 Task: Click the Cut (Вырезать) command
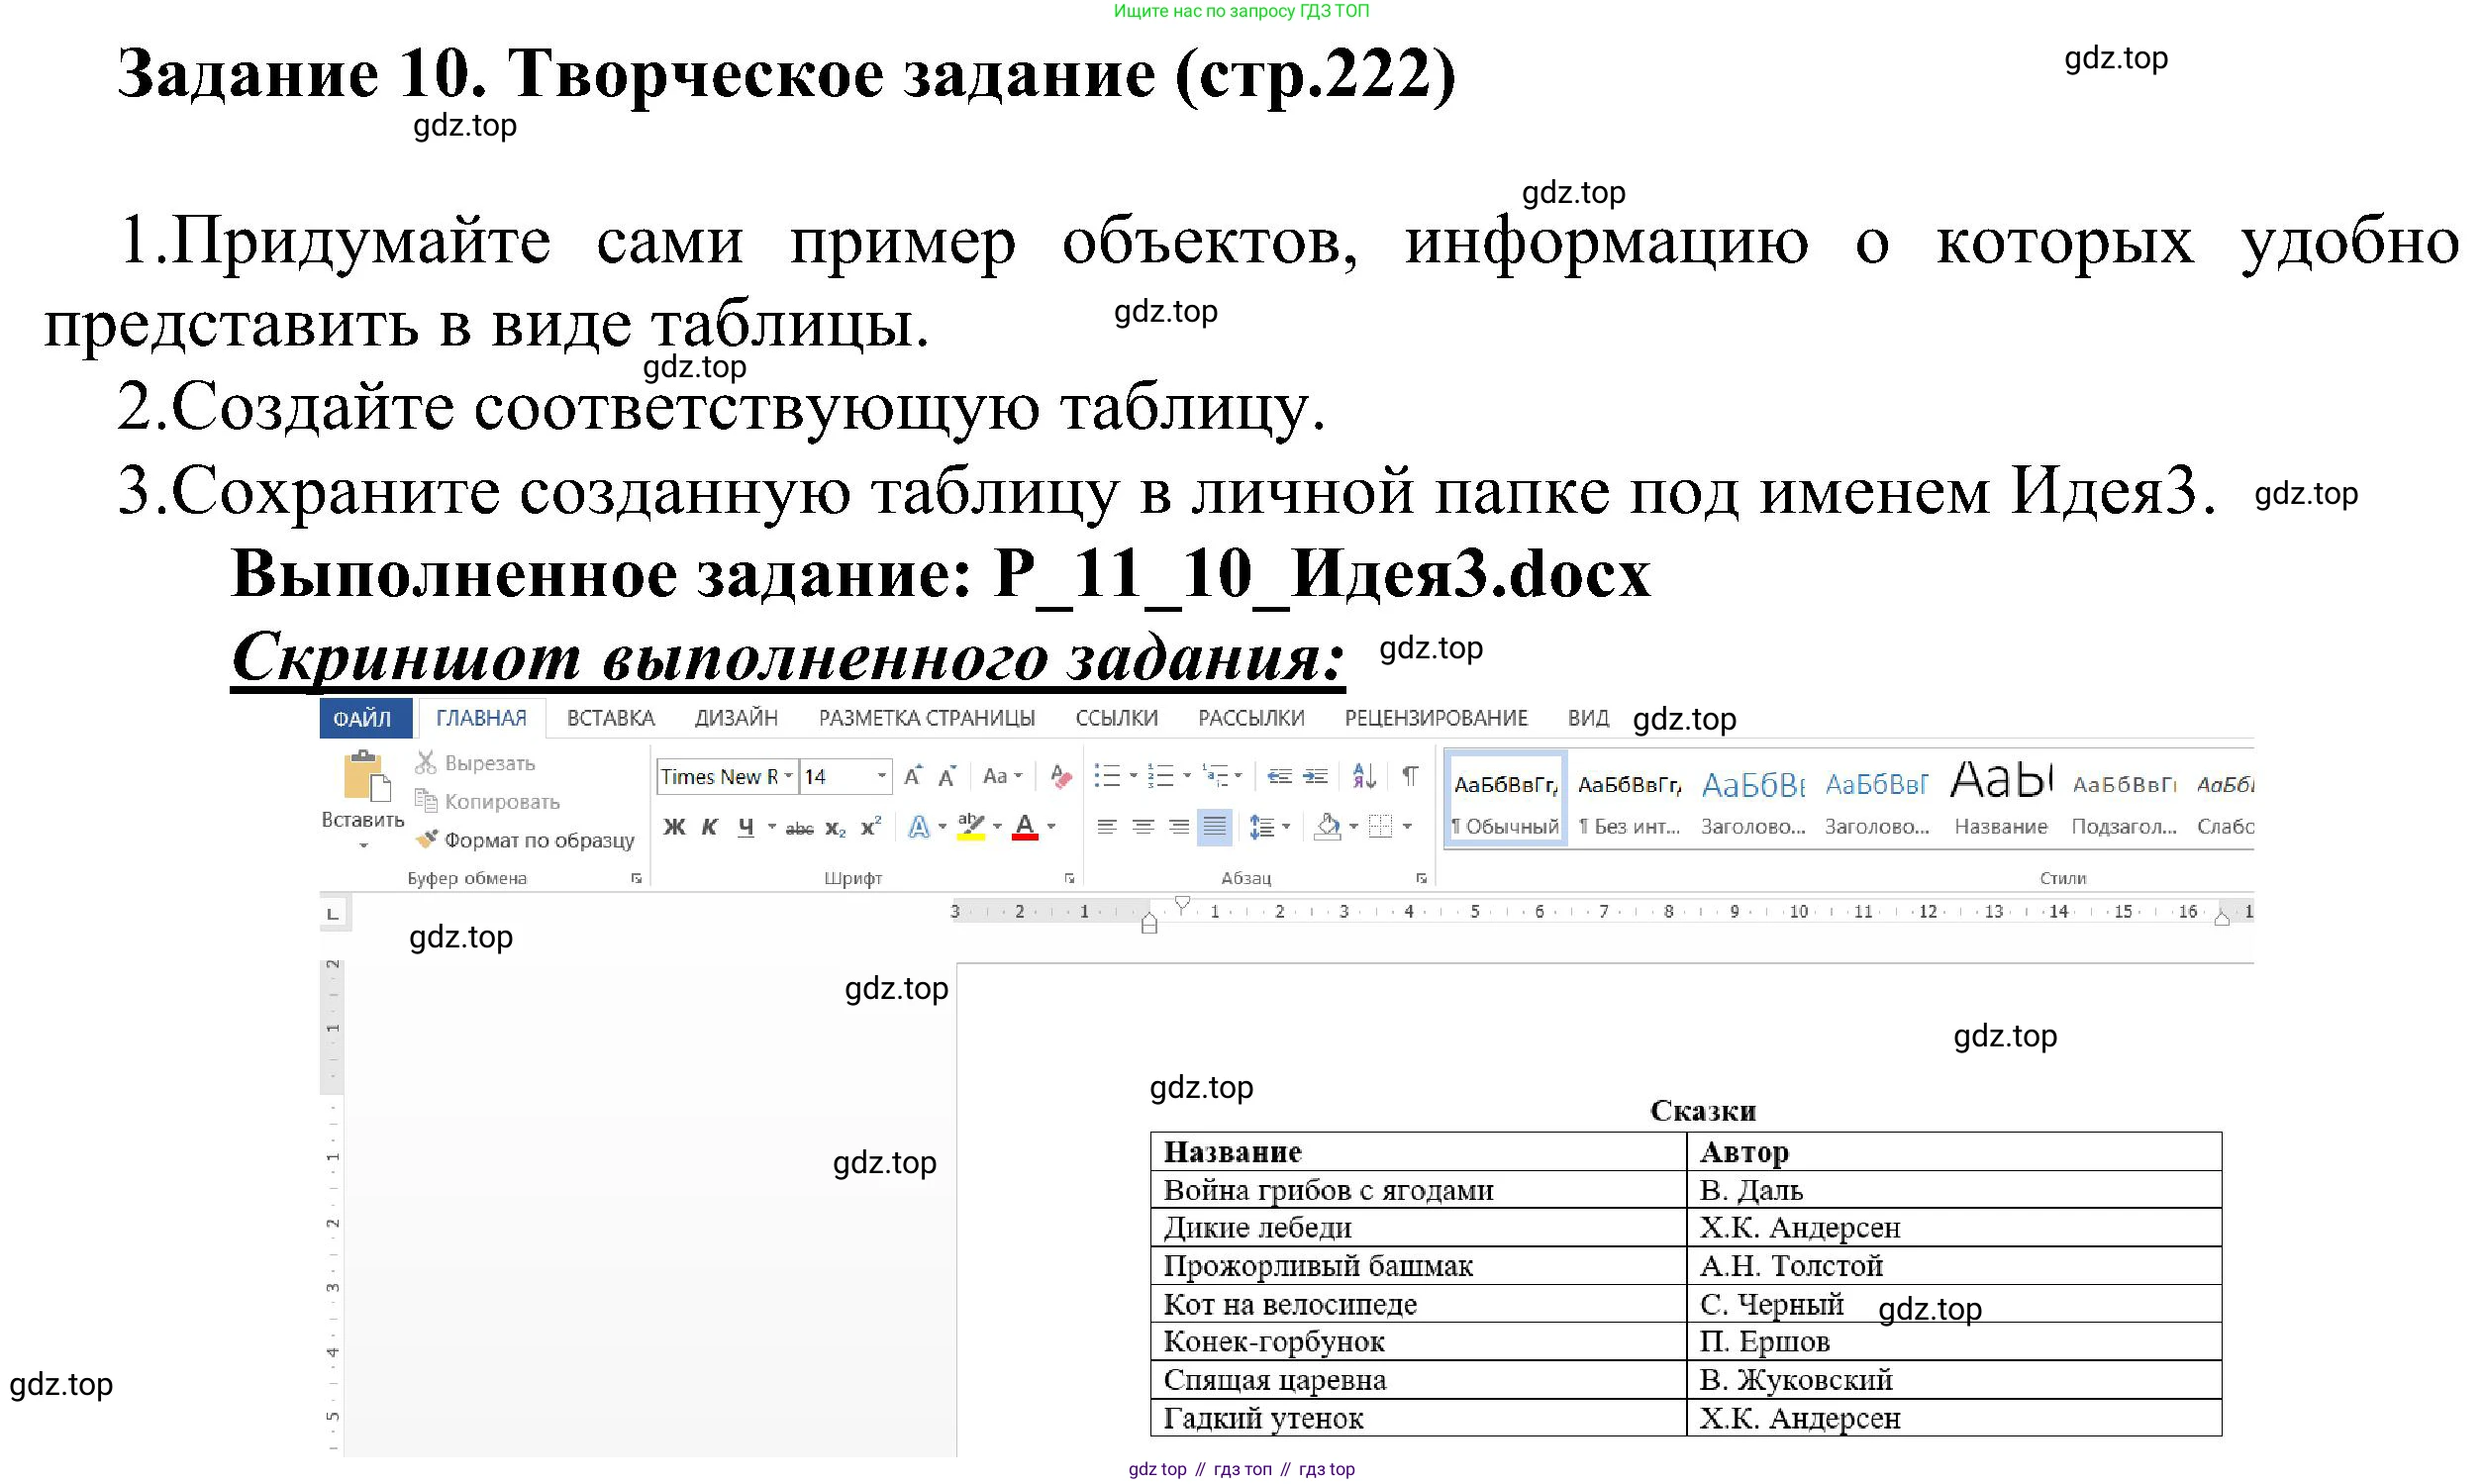476,763
